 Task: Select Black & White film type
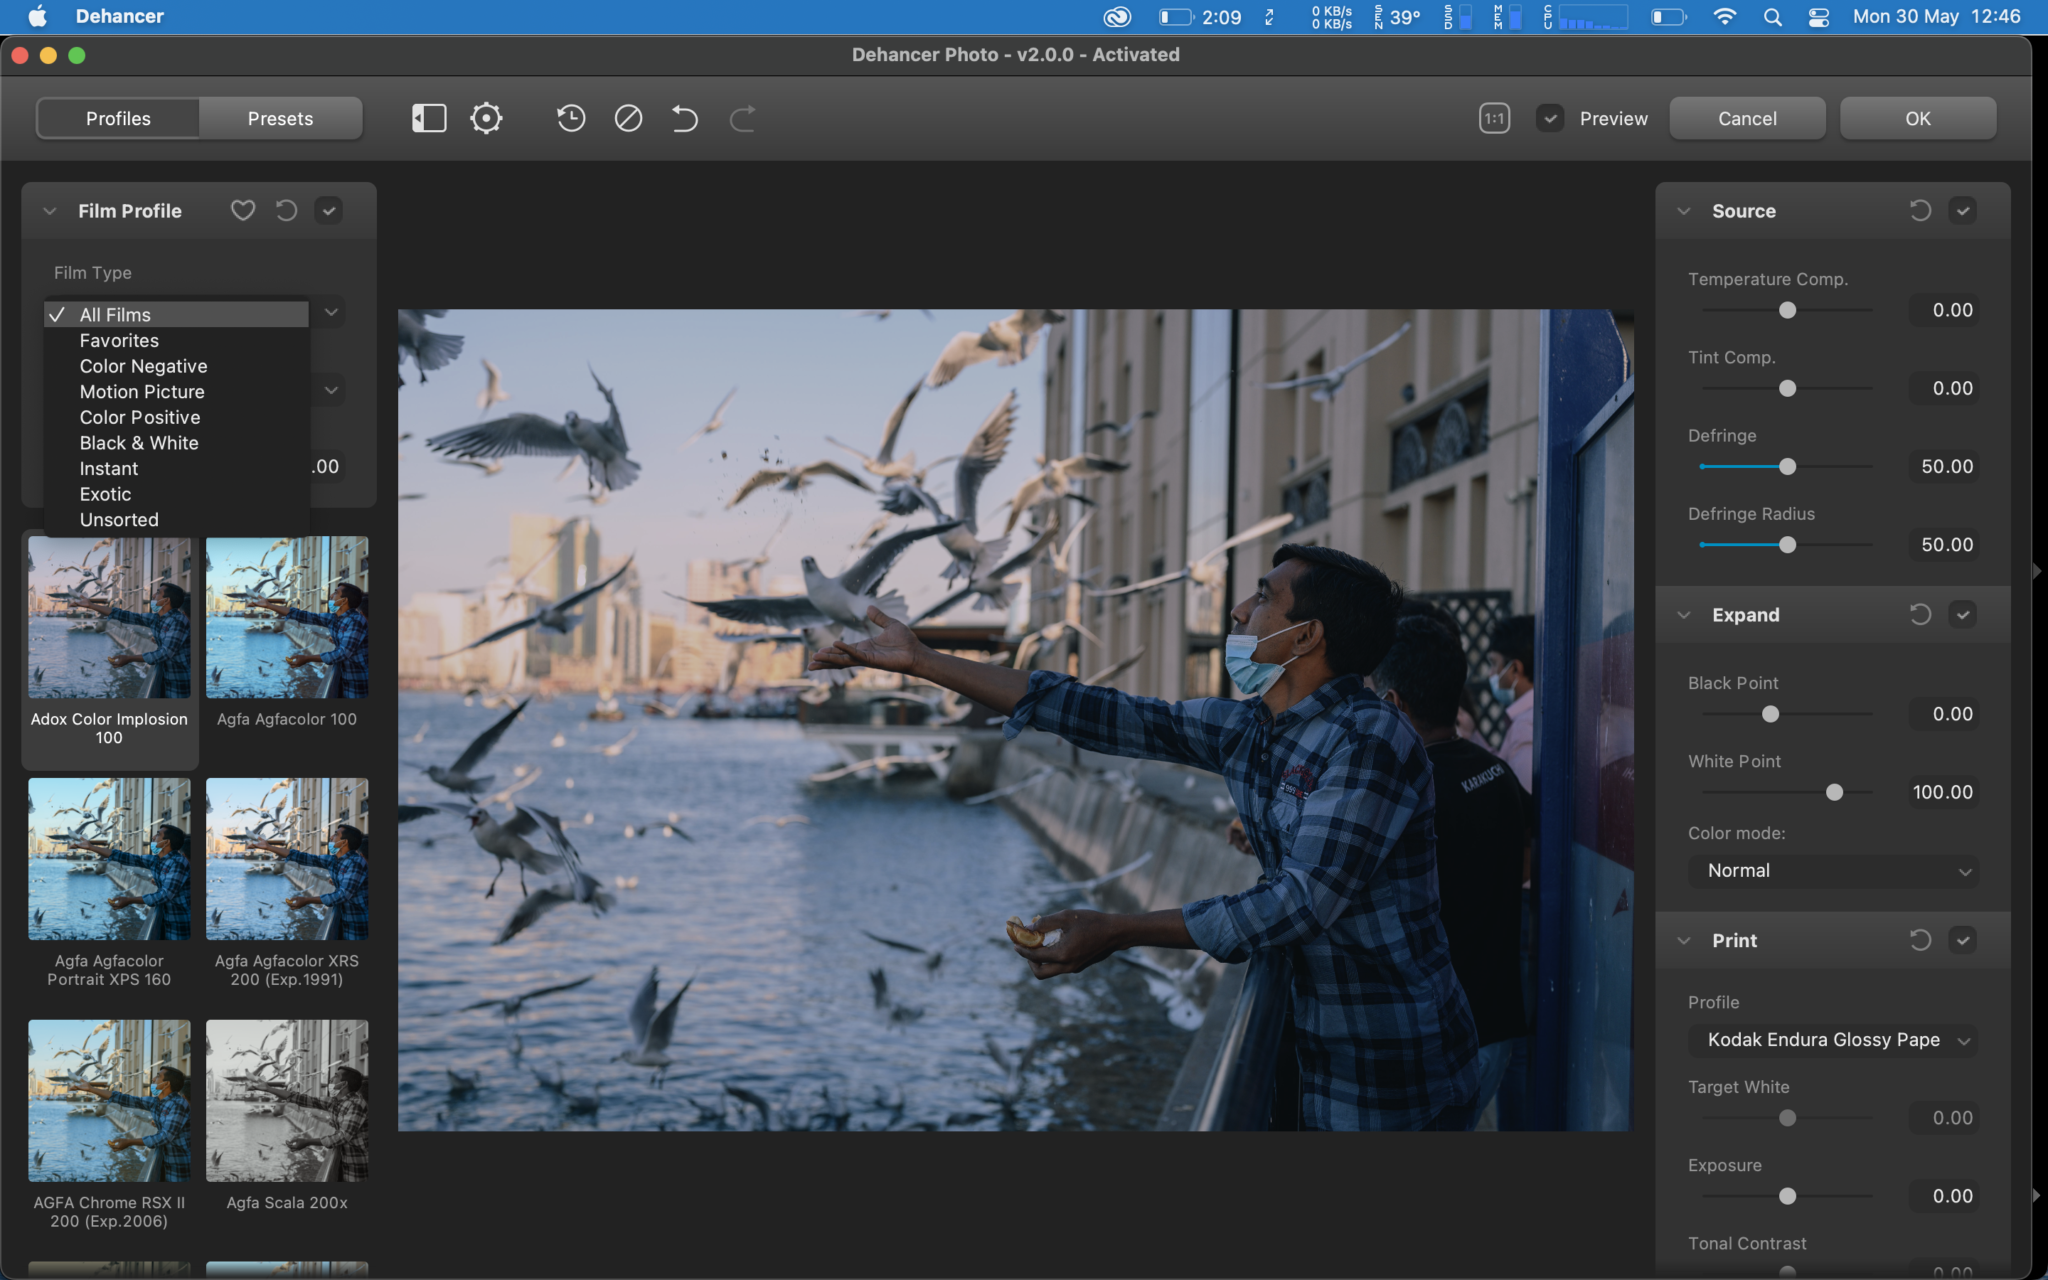click(x=139, y=443)
